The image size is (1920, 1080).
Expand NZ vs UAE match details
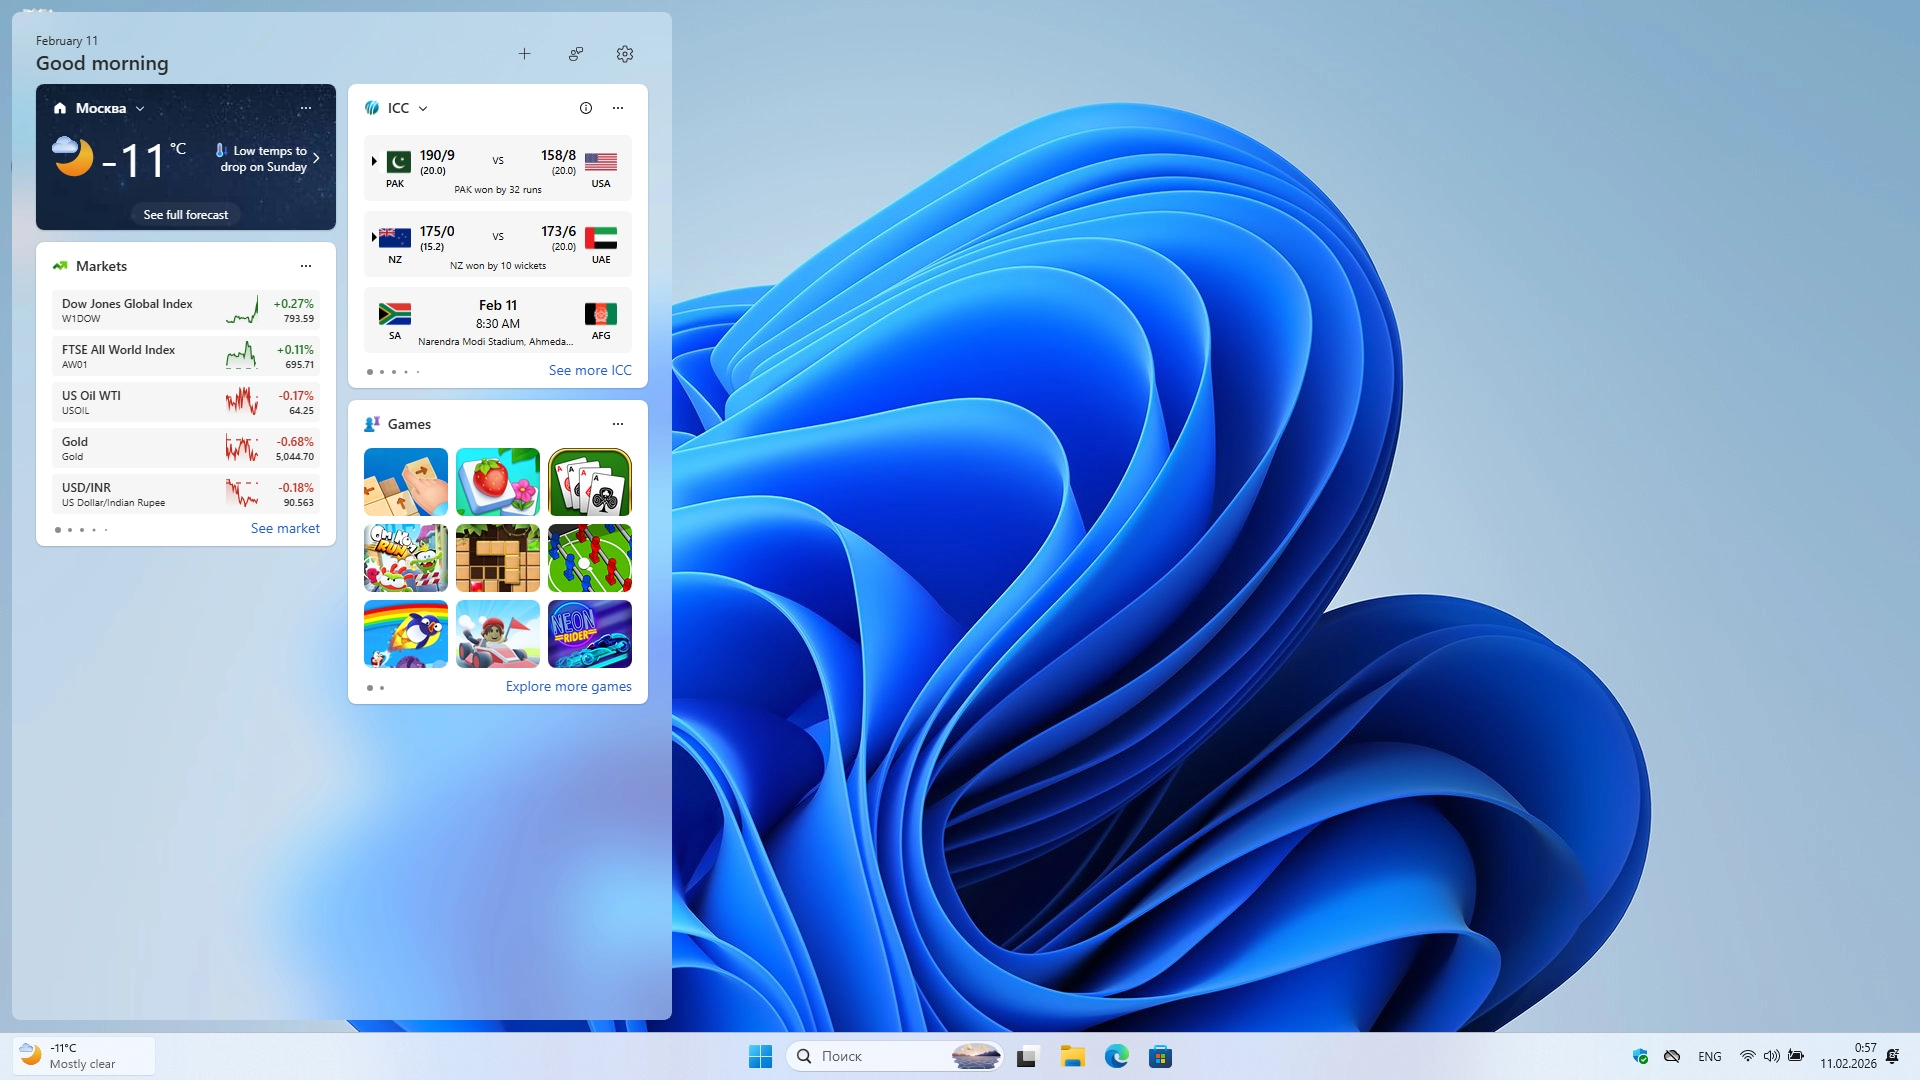point(374,237)
